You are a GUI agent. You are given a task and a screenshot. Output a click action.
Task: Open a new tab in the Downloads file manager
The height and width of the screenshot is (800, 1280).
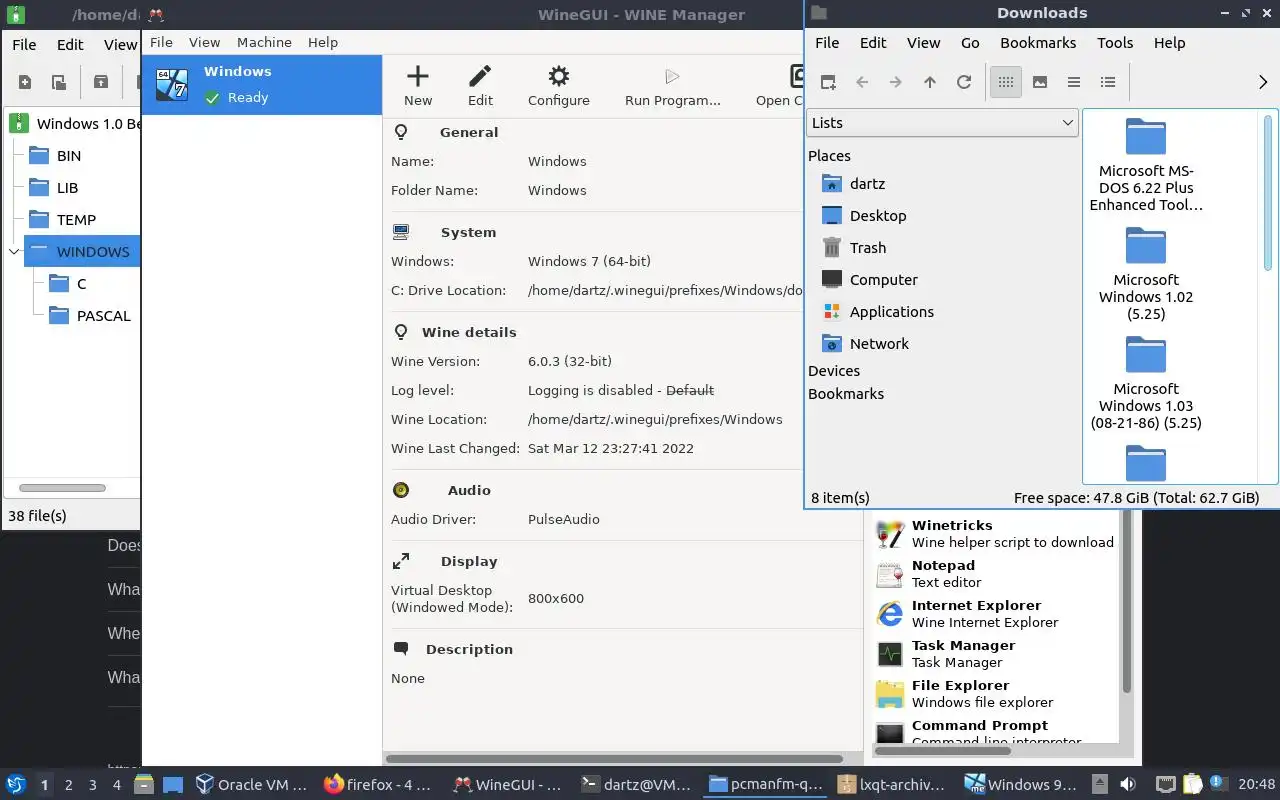(828, 82)
